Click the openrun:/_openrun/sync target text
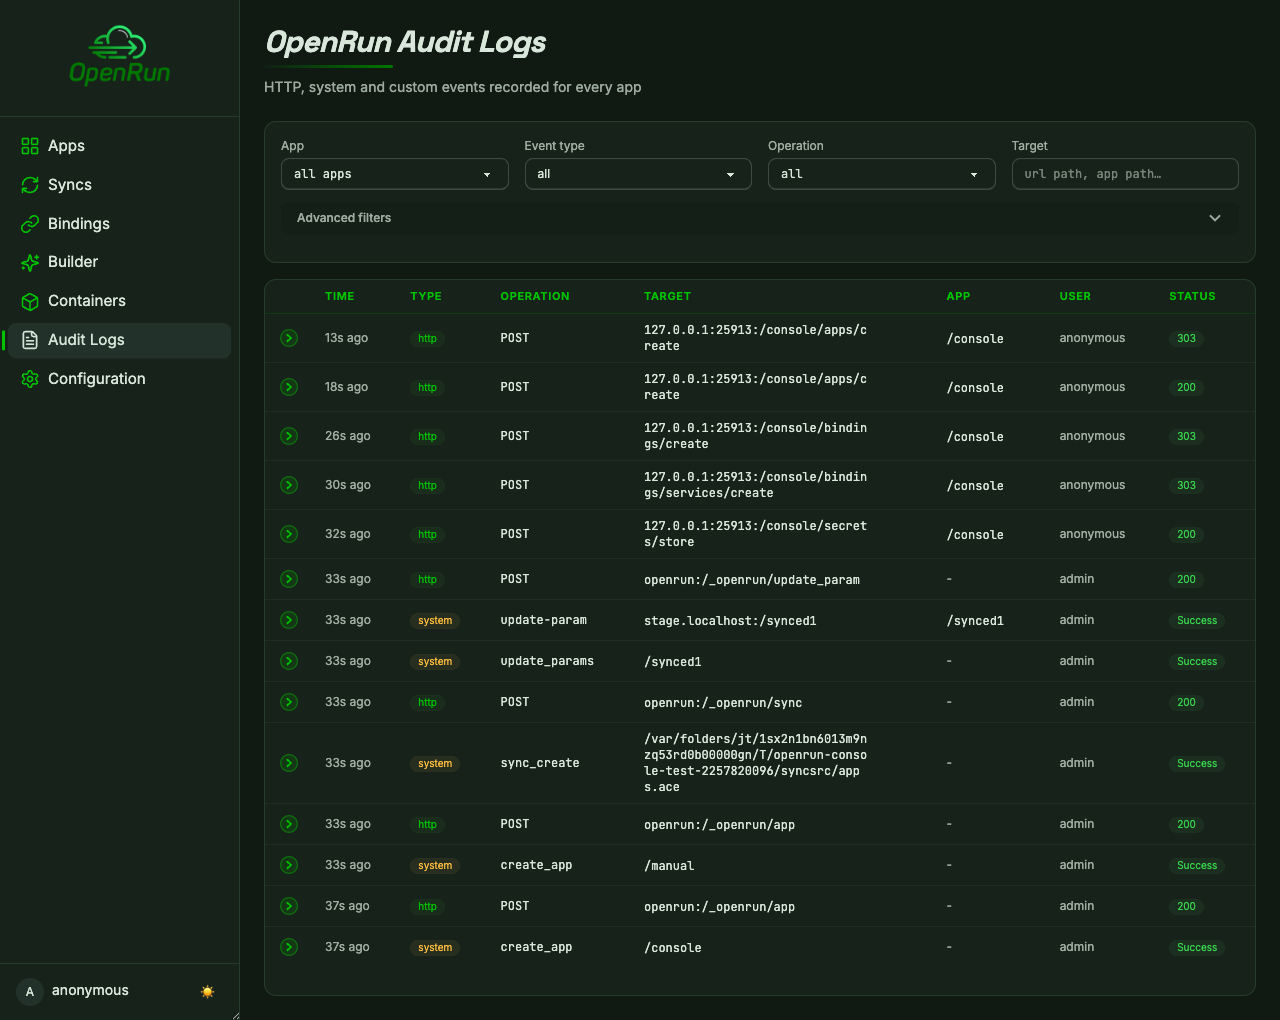1280x1020 pixels. tap(723, 703)
